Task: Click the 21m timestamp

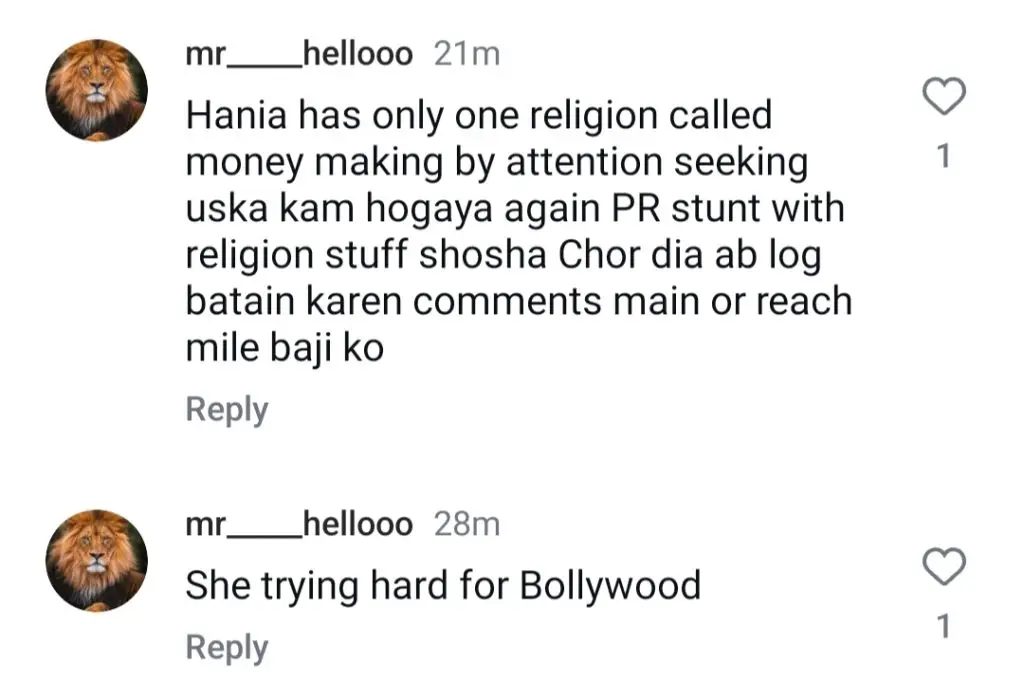Action: [467, 54]
